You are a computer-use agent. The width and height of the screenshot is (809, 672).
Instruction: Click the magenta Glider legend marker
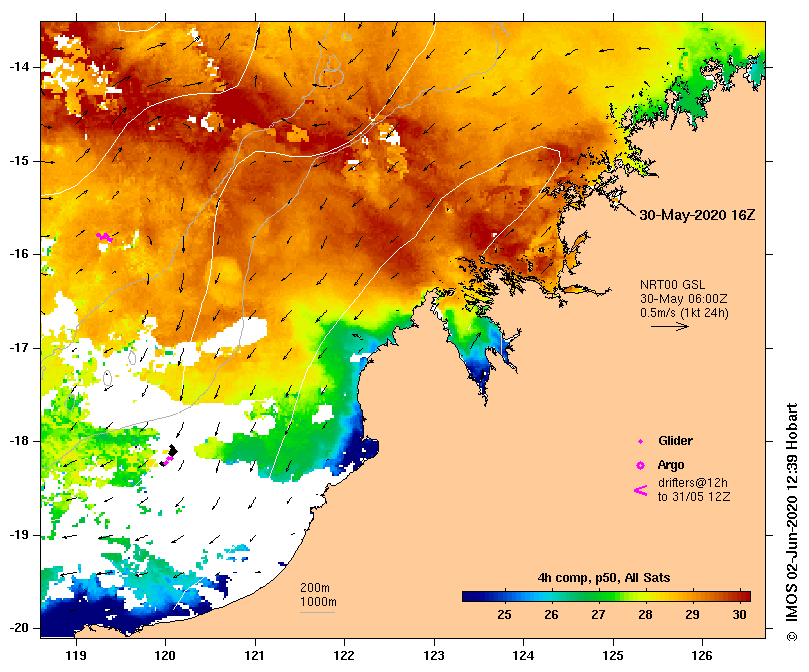click(x=640, y=441)
